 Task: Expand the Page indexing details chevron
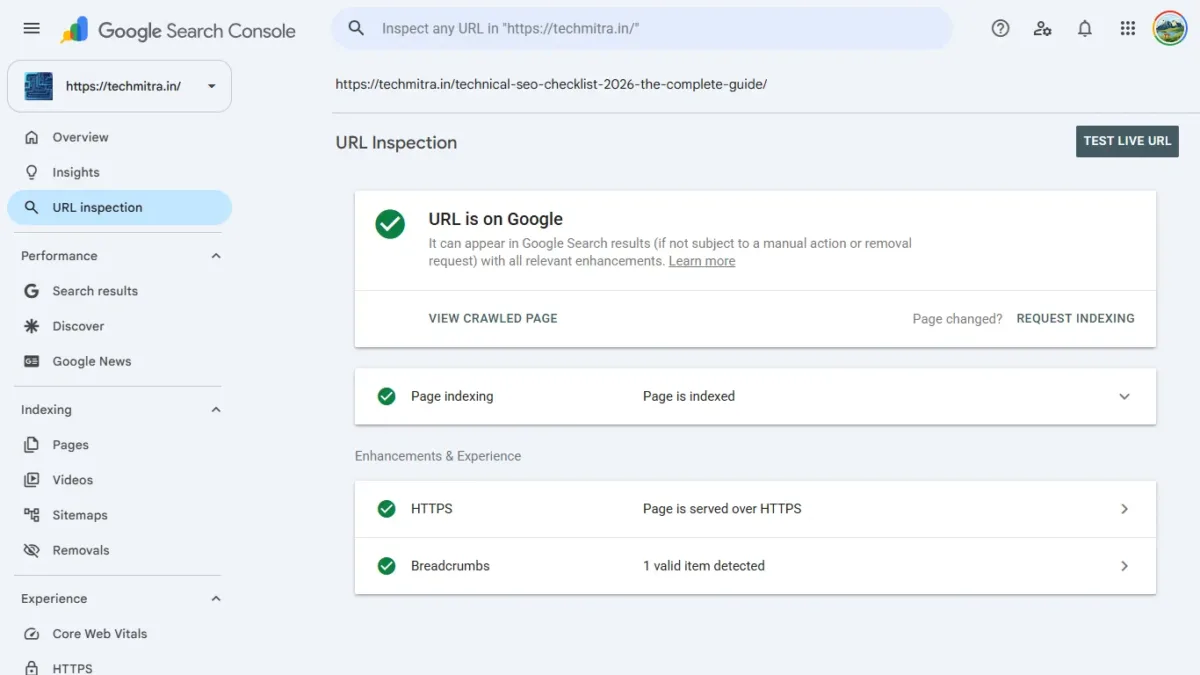(x=1124, y=396)
